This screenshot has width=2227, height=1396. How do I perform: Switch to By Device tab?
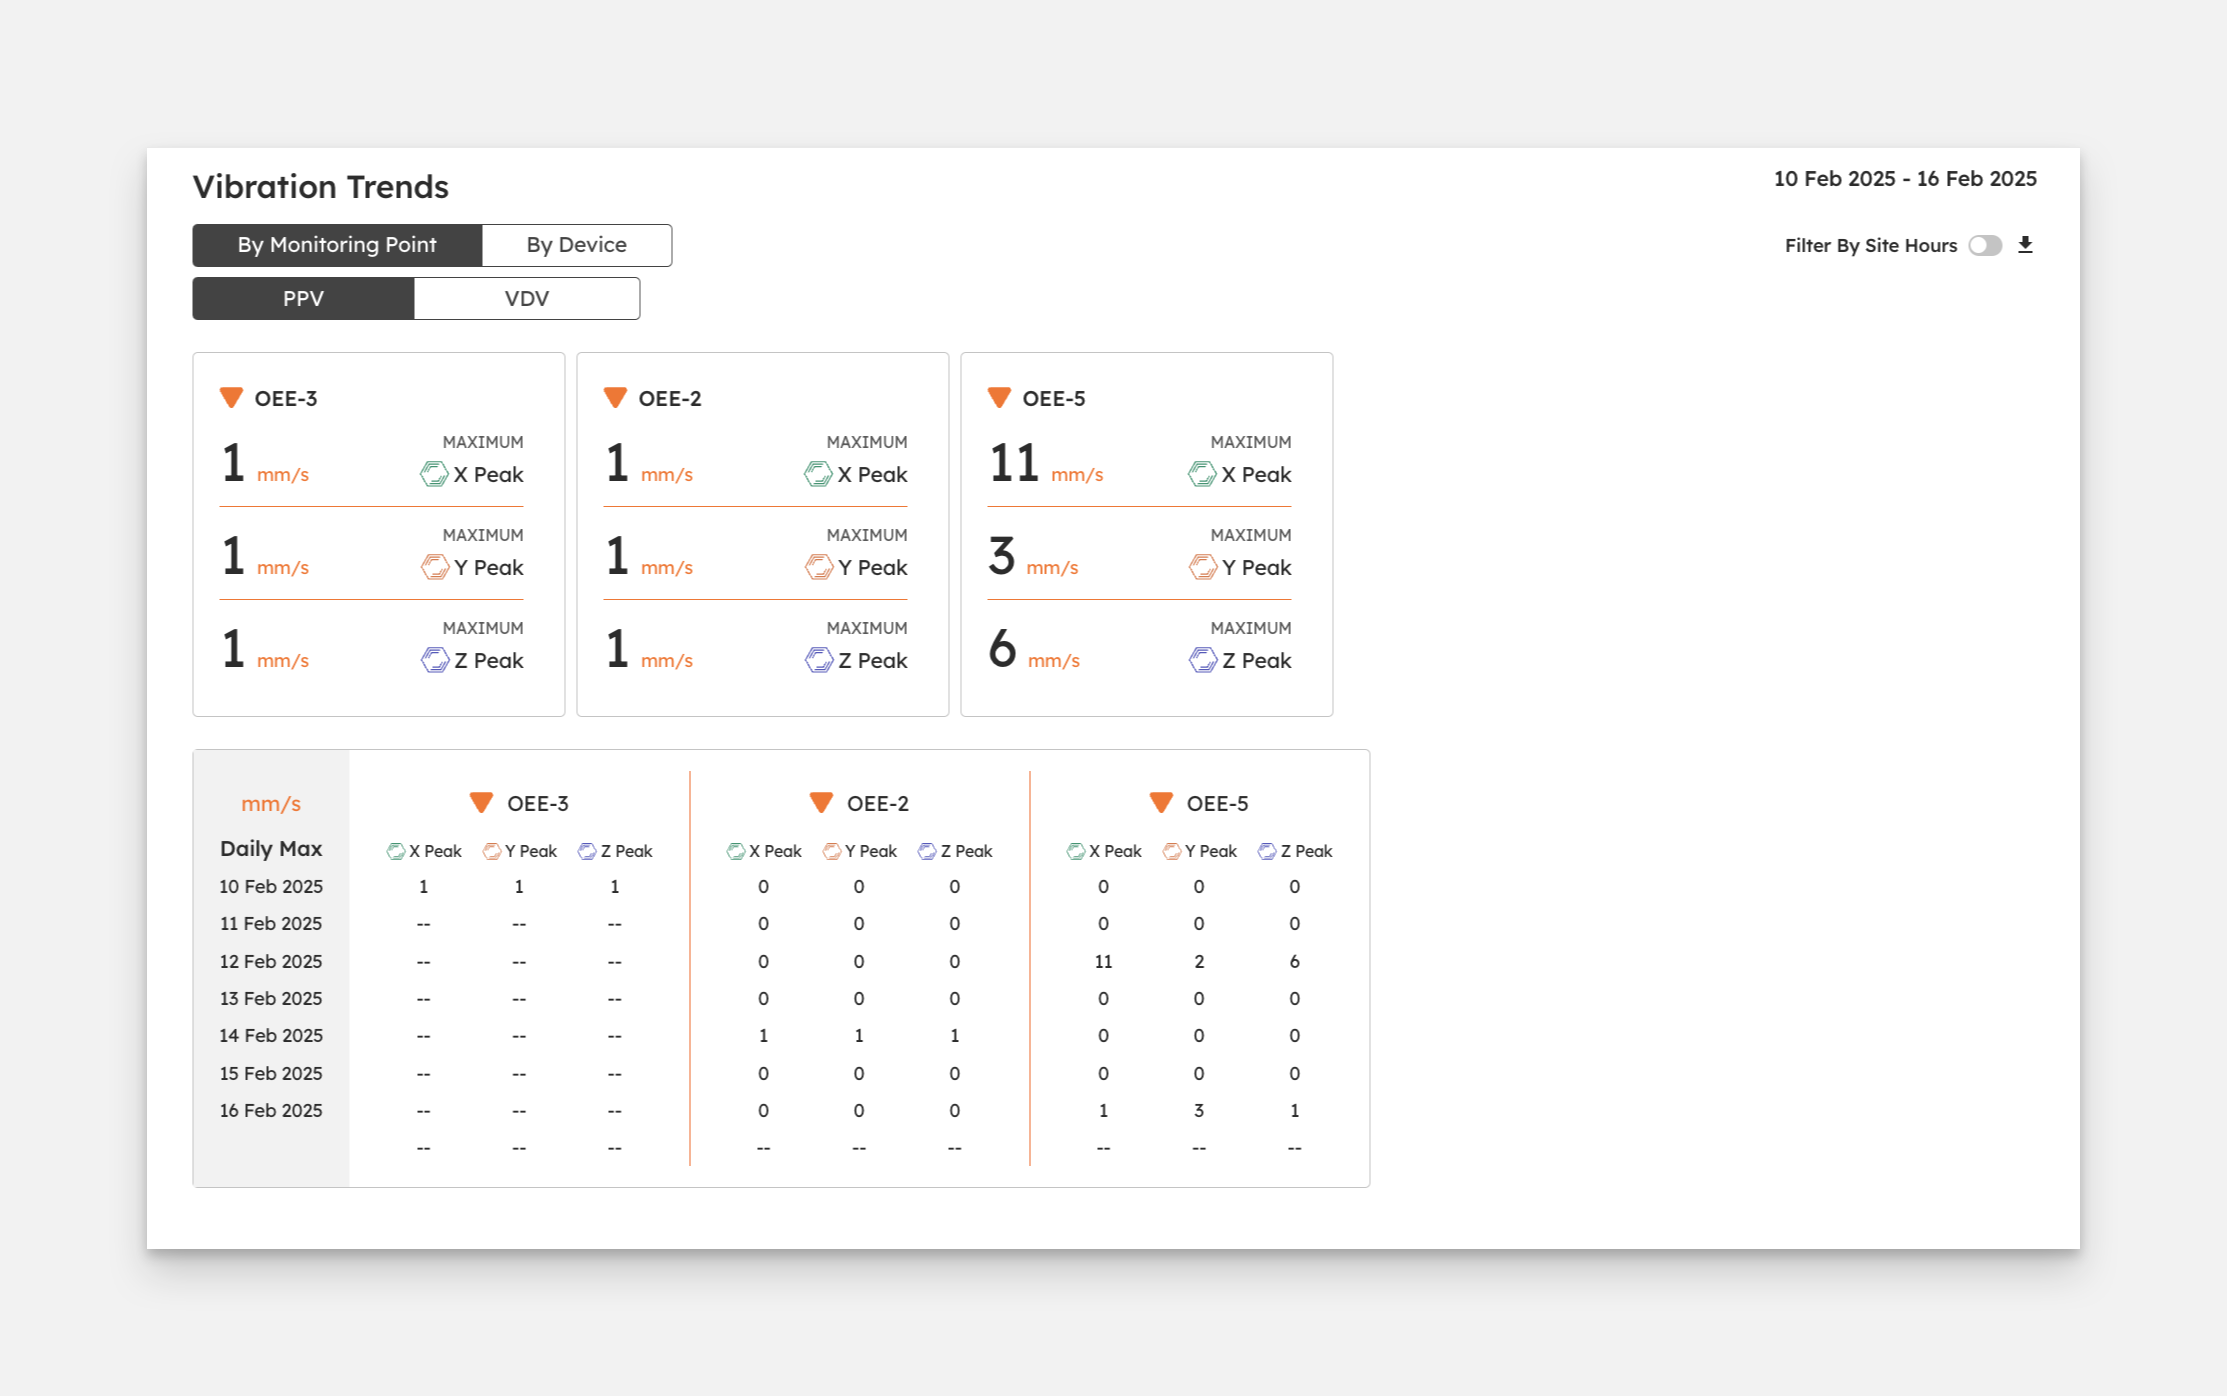coord(576,245)
